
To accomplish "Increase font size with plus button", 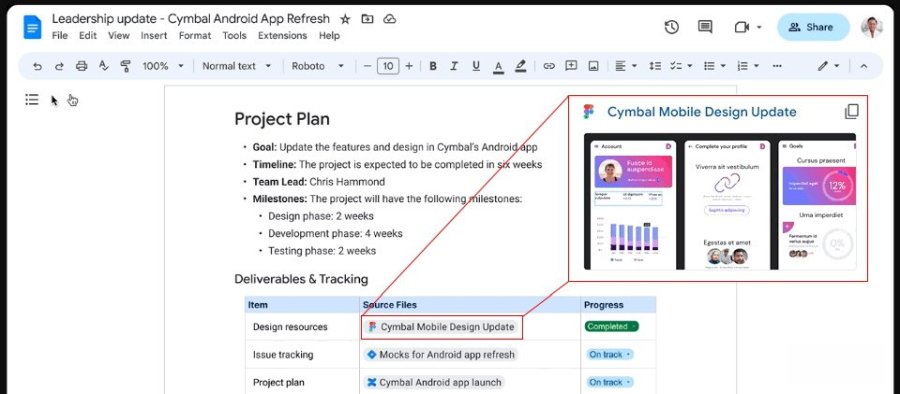I will (x=409, y=66).
